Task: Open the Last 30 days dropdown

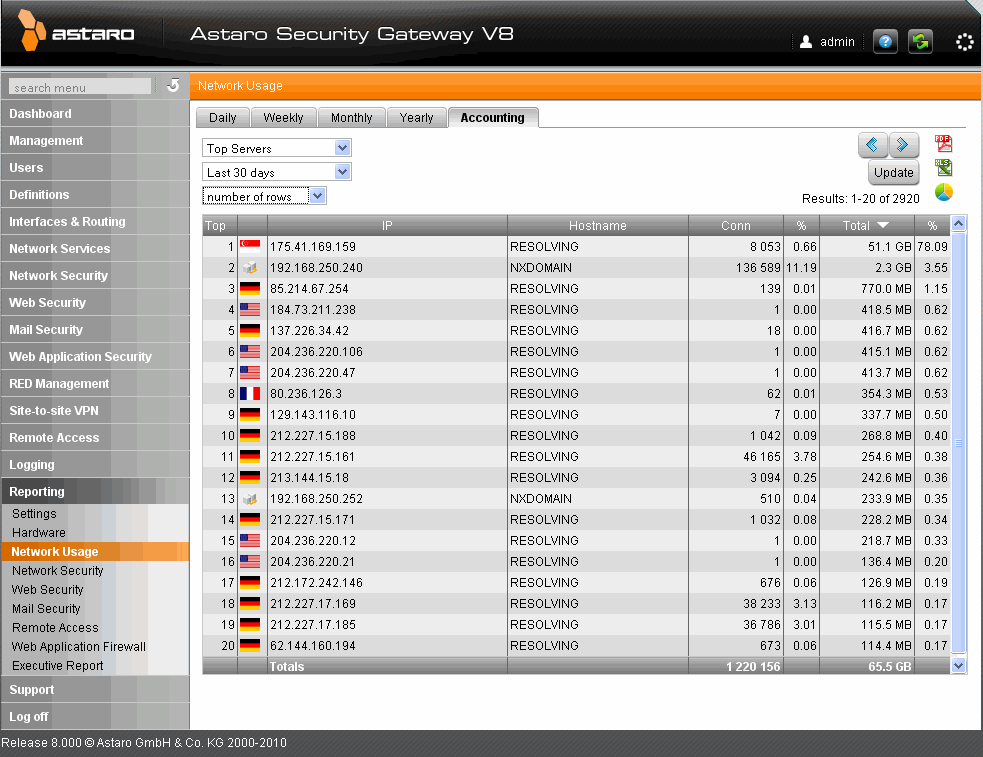Action: pyautogui.click(x=276, y=172)
